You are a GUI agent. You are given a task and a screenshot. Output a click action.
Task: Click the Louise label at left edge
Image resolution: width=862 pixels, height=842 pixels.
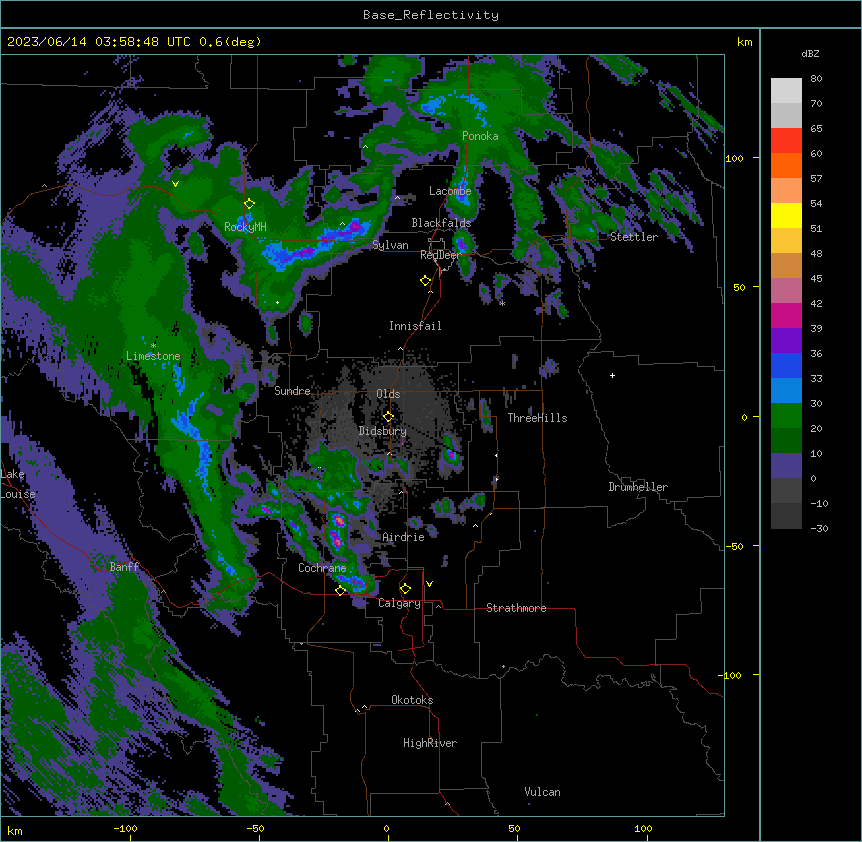coord(17,494)
